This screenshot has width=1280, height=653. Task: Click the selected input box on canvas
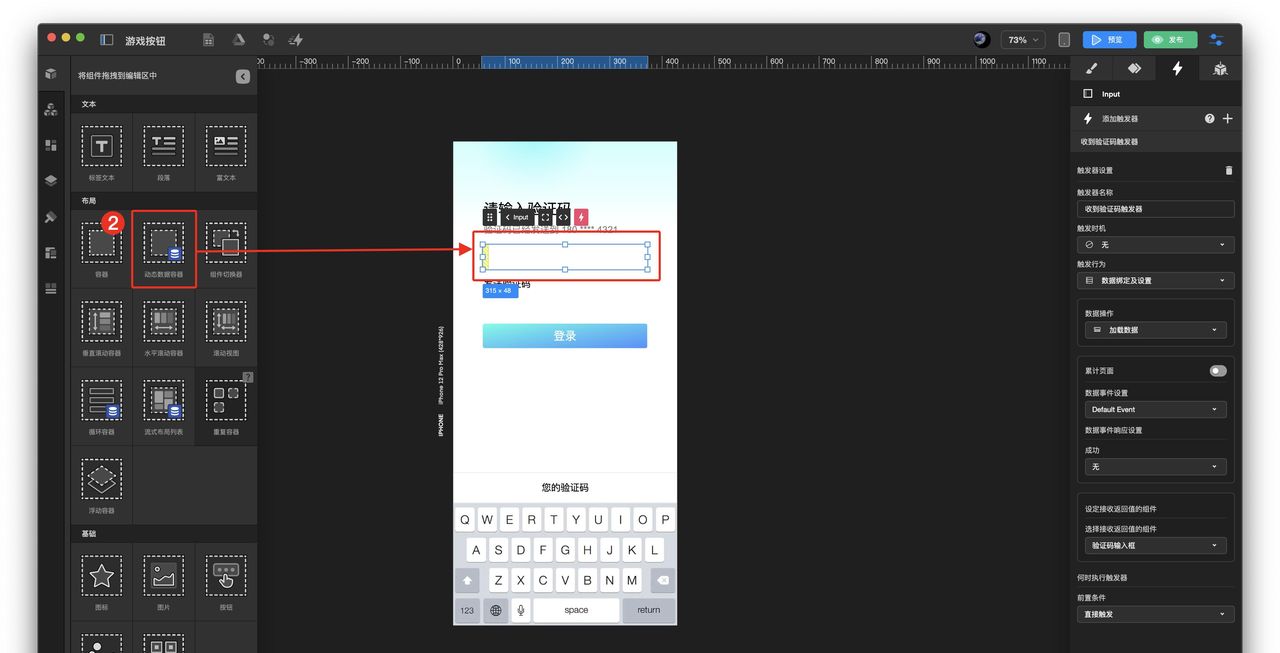point(565,257)
